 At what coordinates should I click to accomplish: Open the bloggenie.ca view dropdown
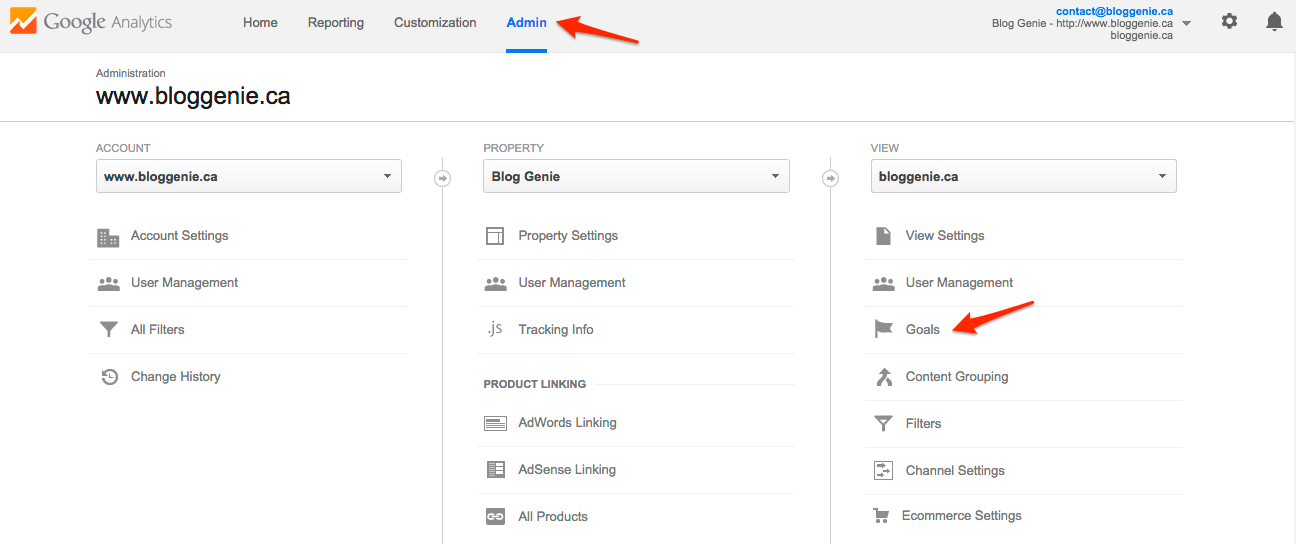click(x=1023, y=176)
